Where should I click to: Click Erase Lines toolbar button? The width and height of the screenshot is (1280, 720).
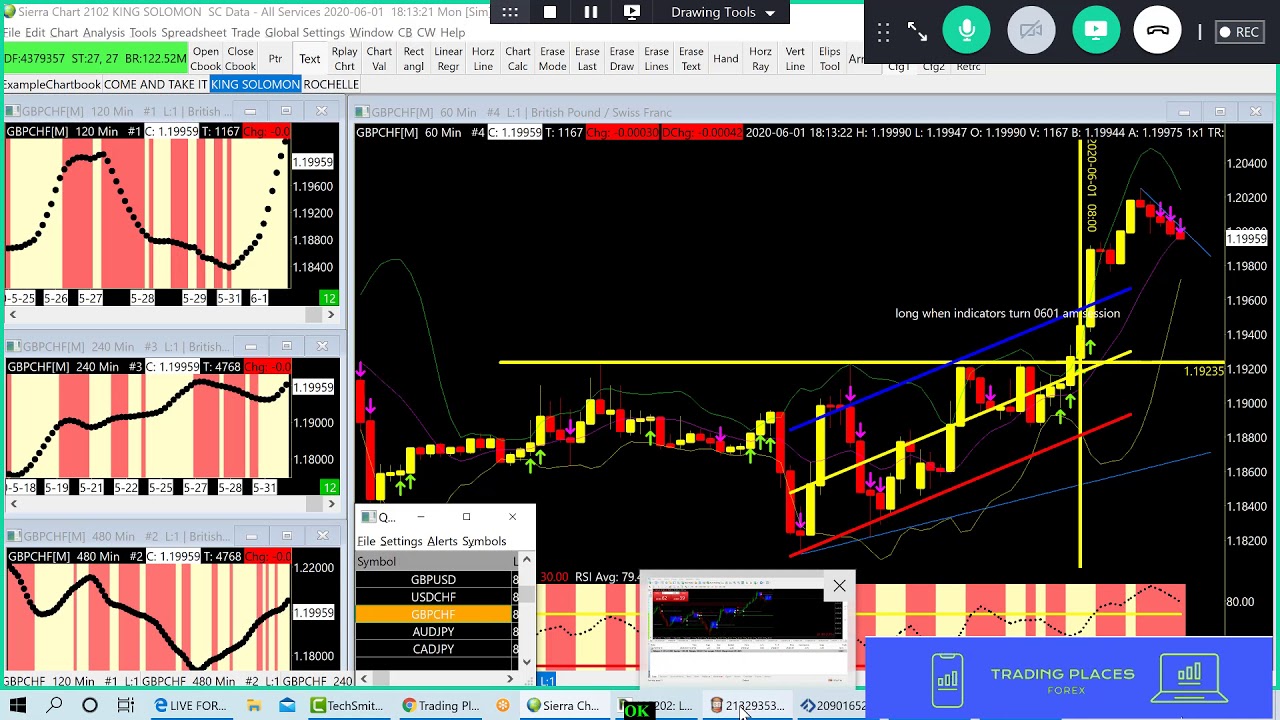(x=656, y=59)
